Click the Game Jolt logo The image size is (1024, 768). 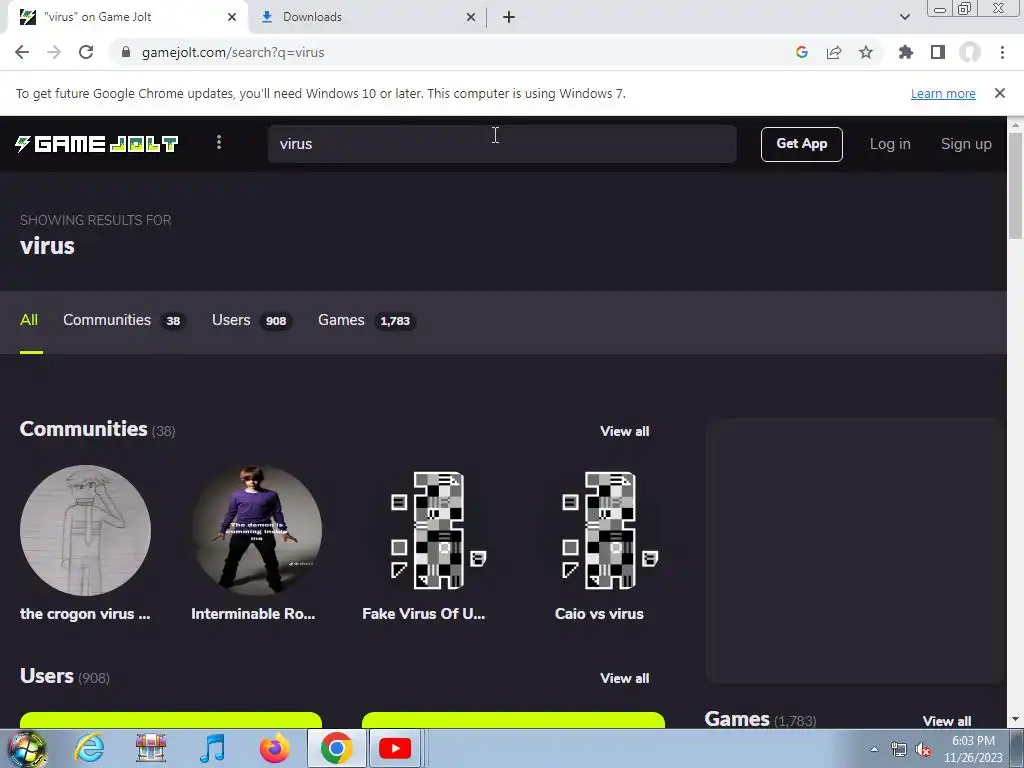pos(97,144)
